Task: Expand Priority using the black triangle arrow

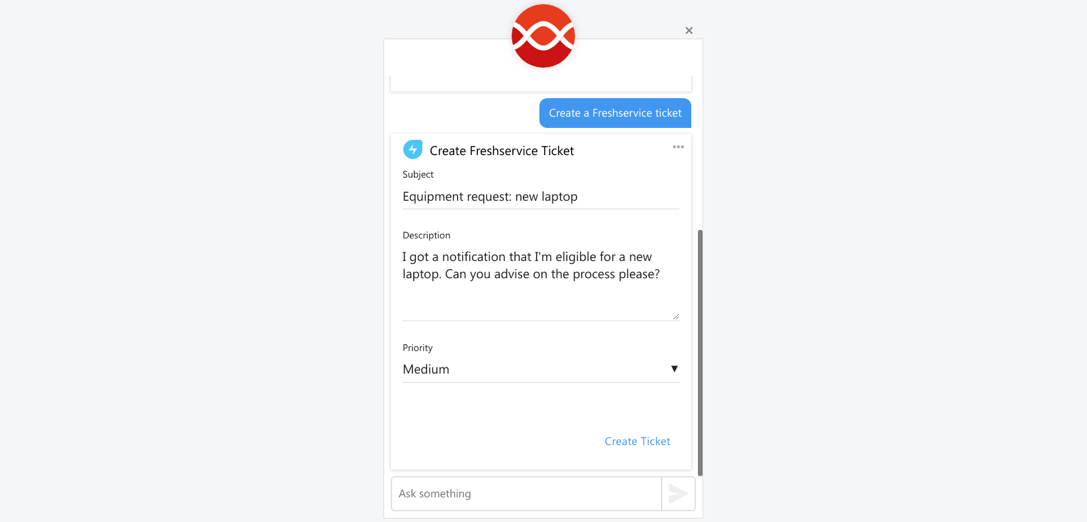Action: pos(674,369)
